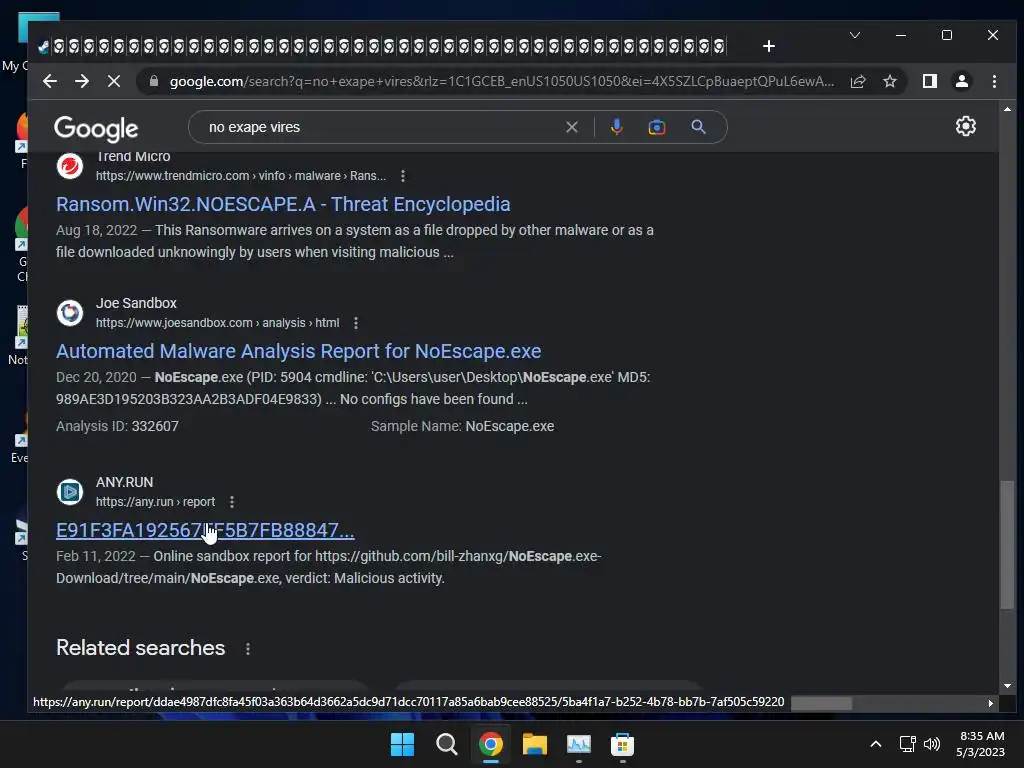Clear the Google search box text

[x=571, y=127]
